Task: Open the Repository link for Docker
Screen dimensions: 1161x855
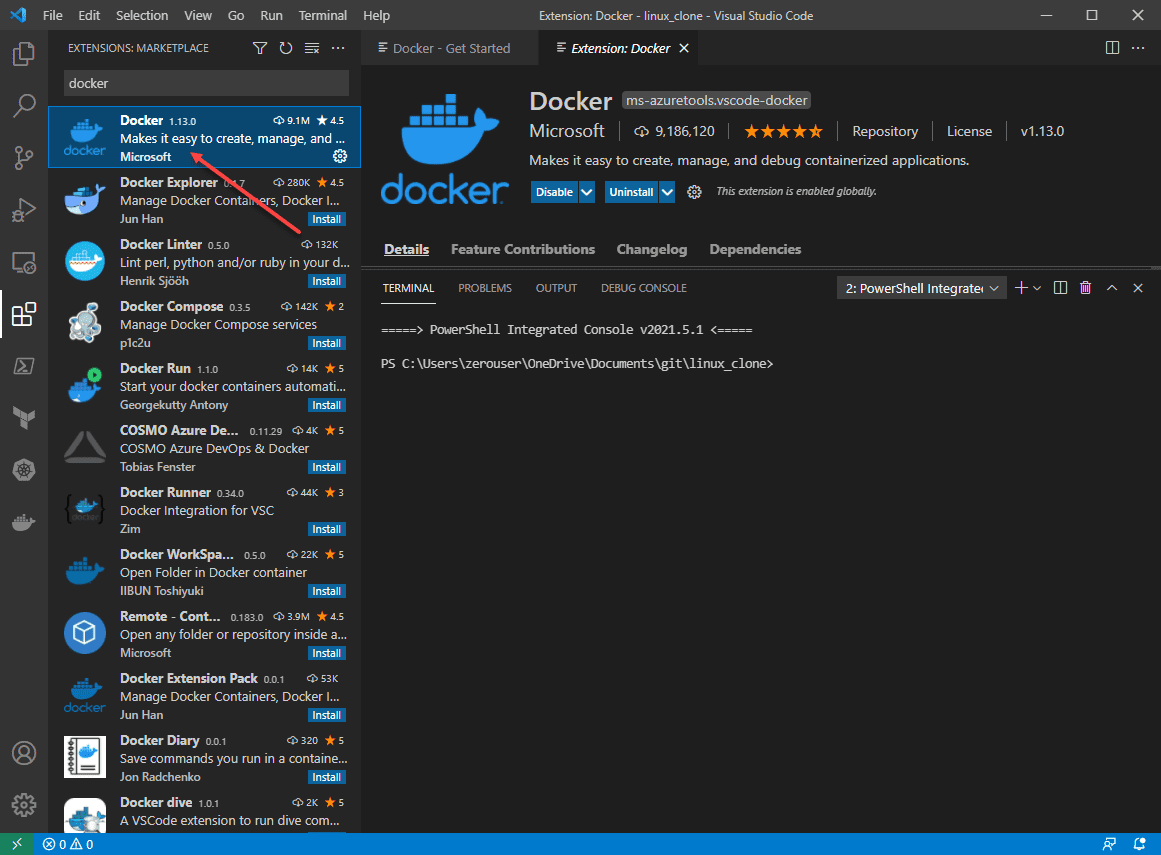Action: pos(884,131)
